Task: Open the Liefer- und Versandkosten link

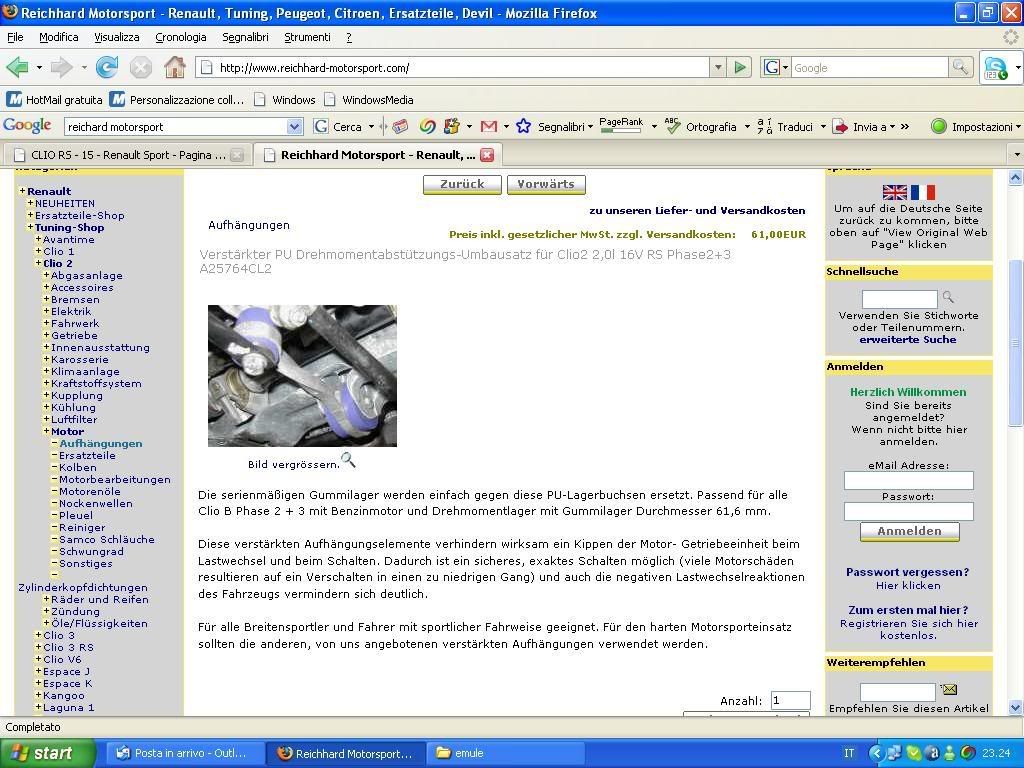Action: [x=697, y=210]
